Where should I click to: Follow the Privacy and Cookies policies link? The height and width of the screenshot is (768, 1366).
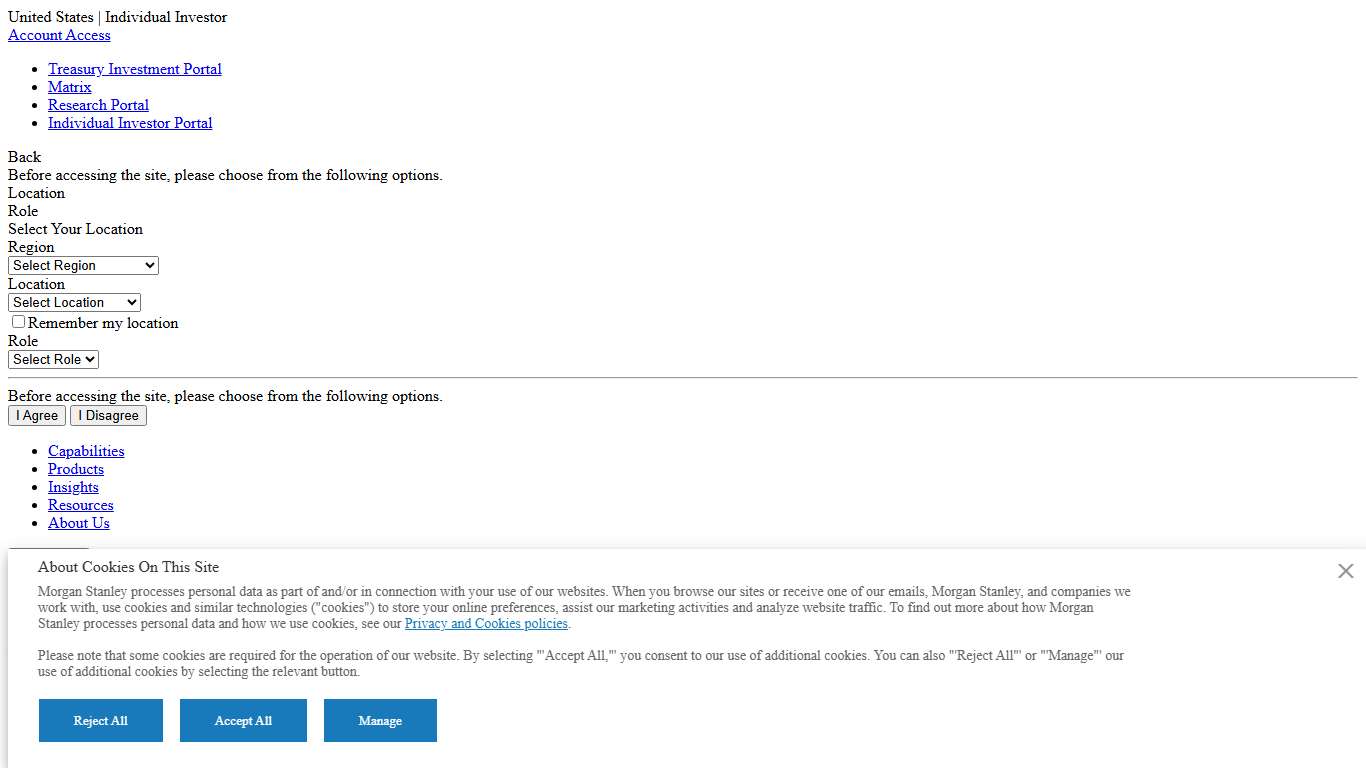coord(486,624)
